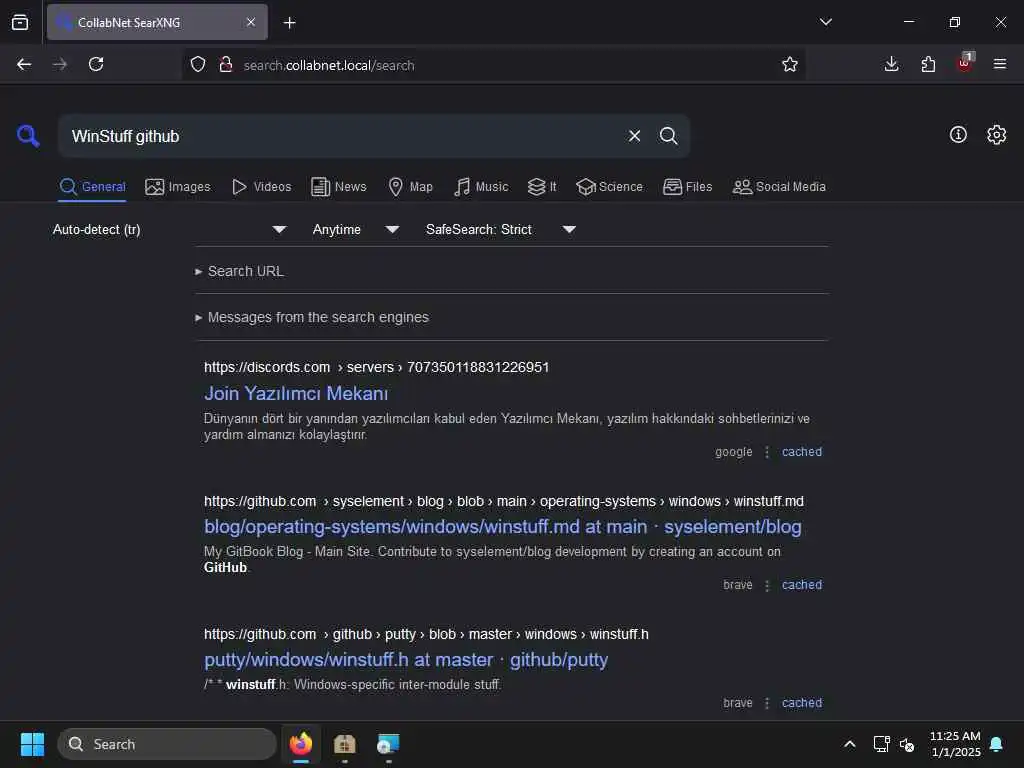Open the Anytime time range dropdown
This screenshot has height=768, width=1024.
click(355, 230)
